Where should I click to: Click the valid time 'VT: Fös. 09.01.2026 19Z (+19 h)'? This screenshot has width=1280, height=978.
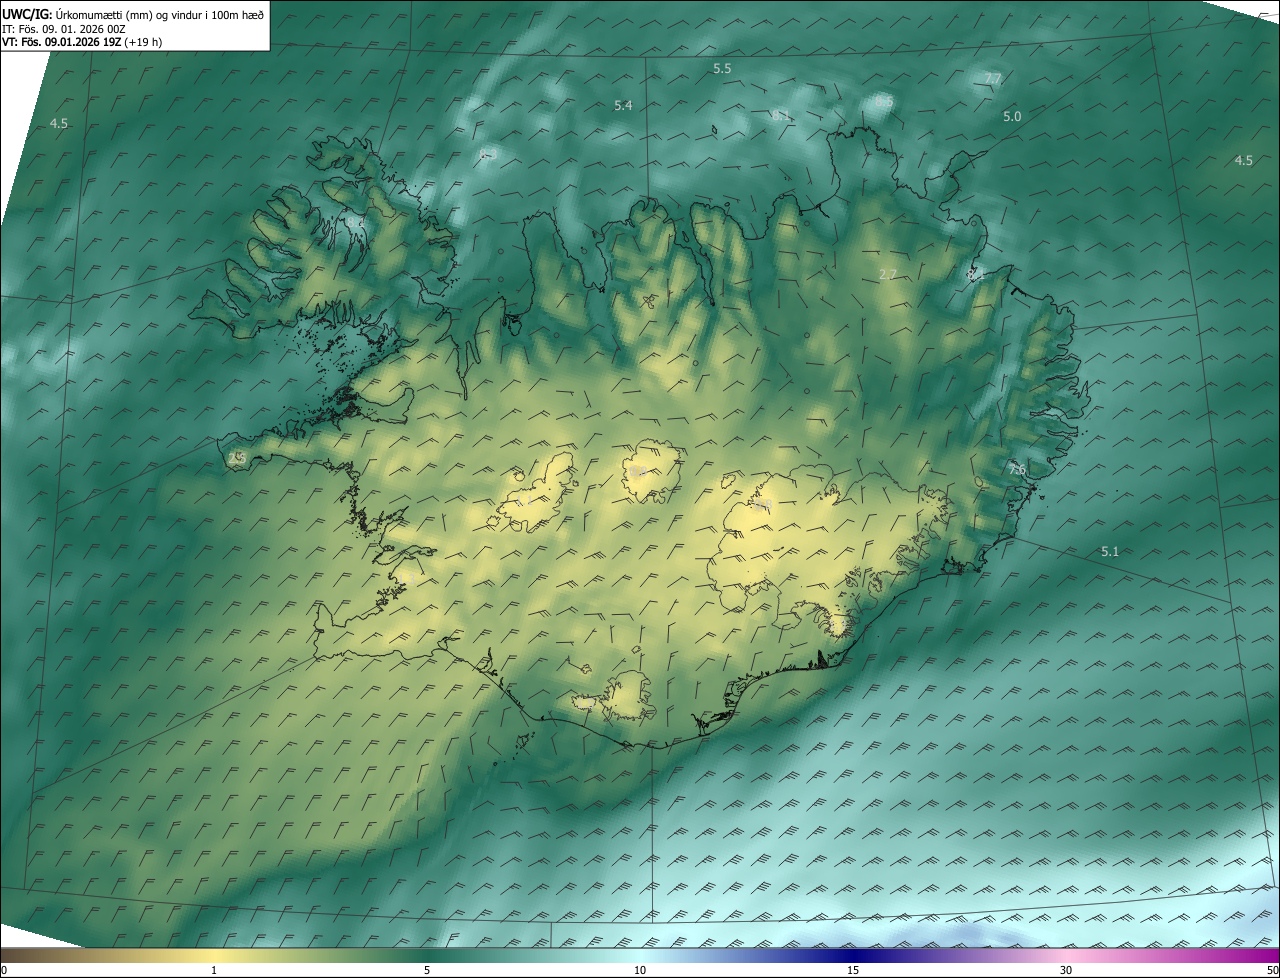pos(82,42)
